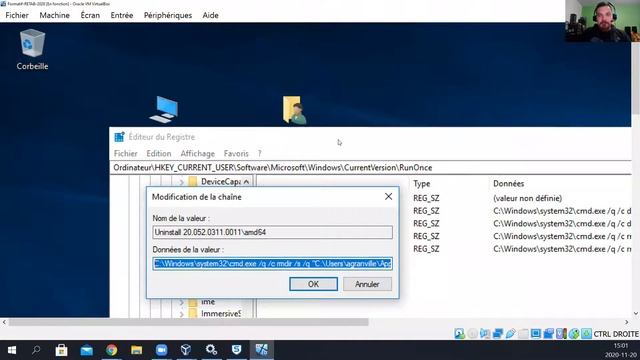Expand the ImmersiveS tree key
This screenshot has height=360, width=640.
pos(182,314)
